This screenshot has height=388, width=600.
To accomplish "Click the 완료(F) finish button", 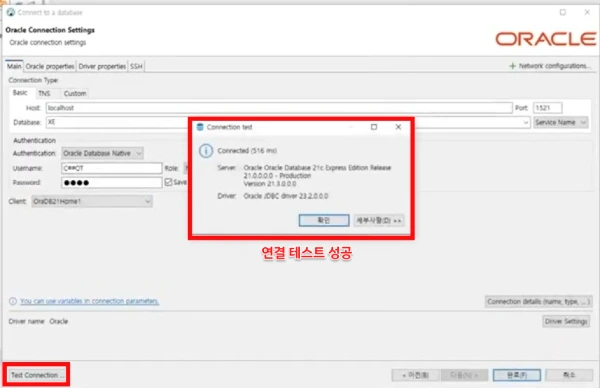I will [517, 375].
